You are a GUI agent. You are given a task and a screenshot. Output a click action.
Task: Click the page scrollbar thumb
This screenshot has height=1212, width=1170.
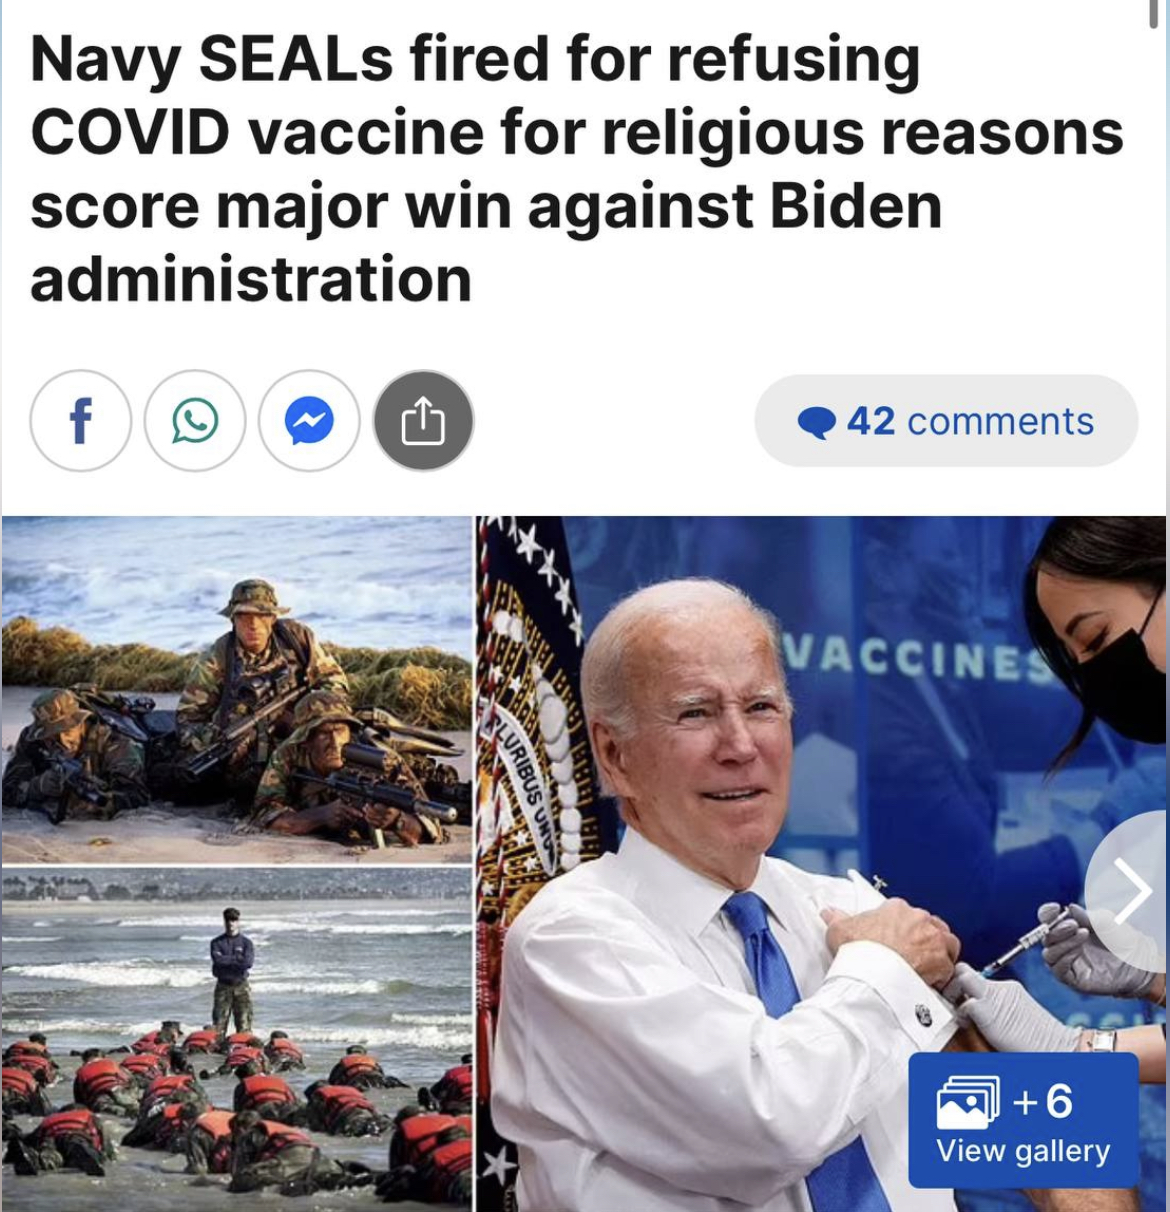pos(1154,15)
